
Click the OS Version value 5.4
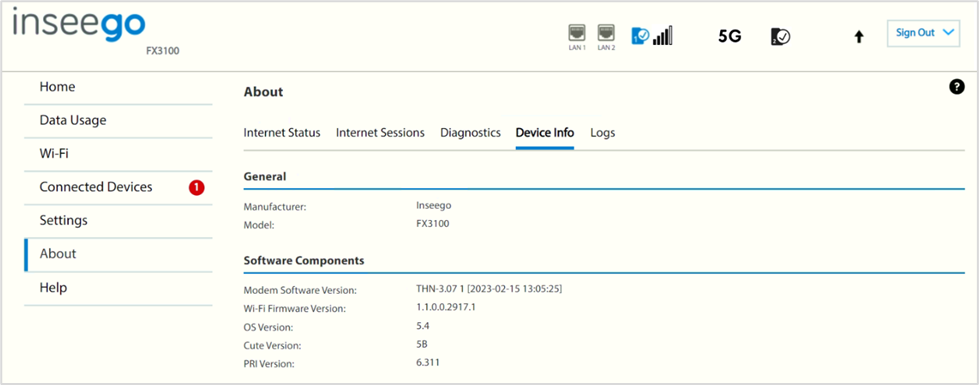click(x=423, y=326)
